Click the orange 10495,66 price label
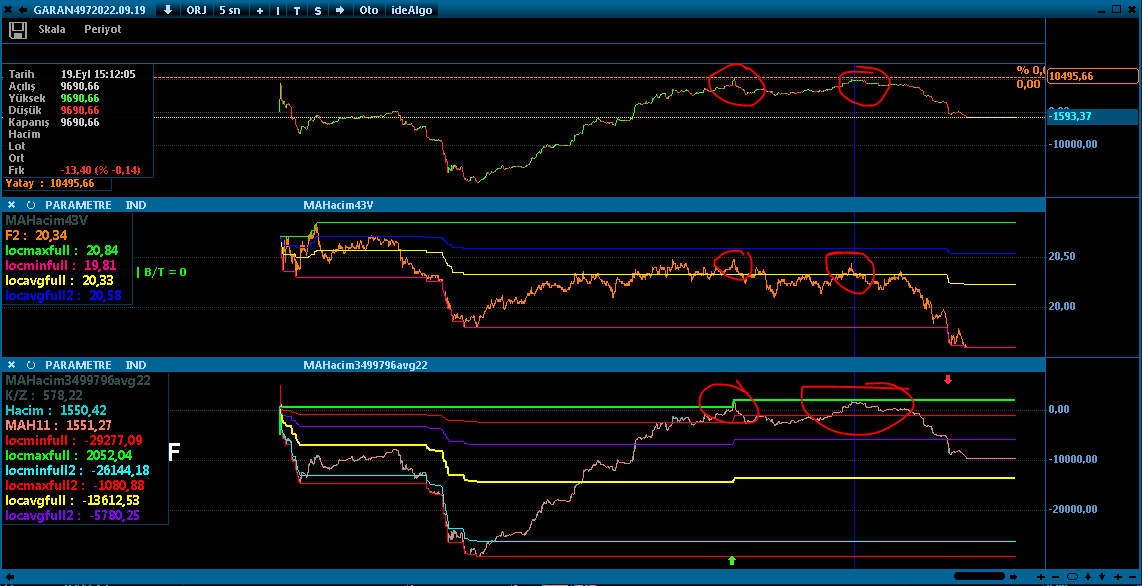This screenshot has height=586, width=1142. 1092,76
